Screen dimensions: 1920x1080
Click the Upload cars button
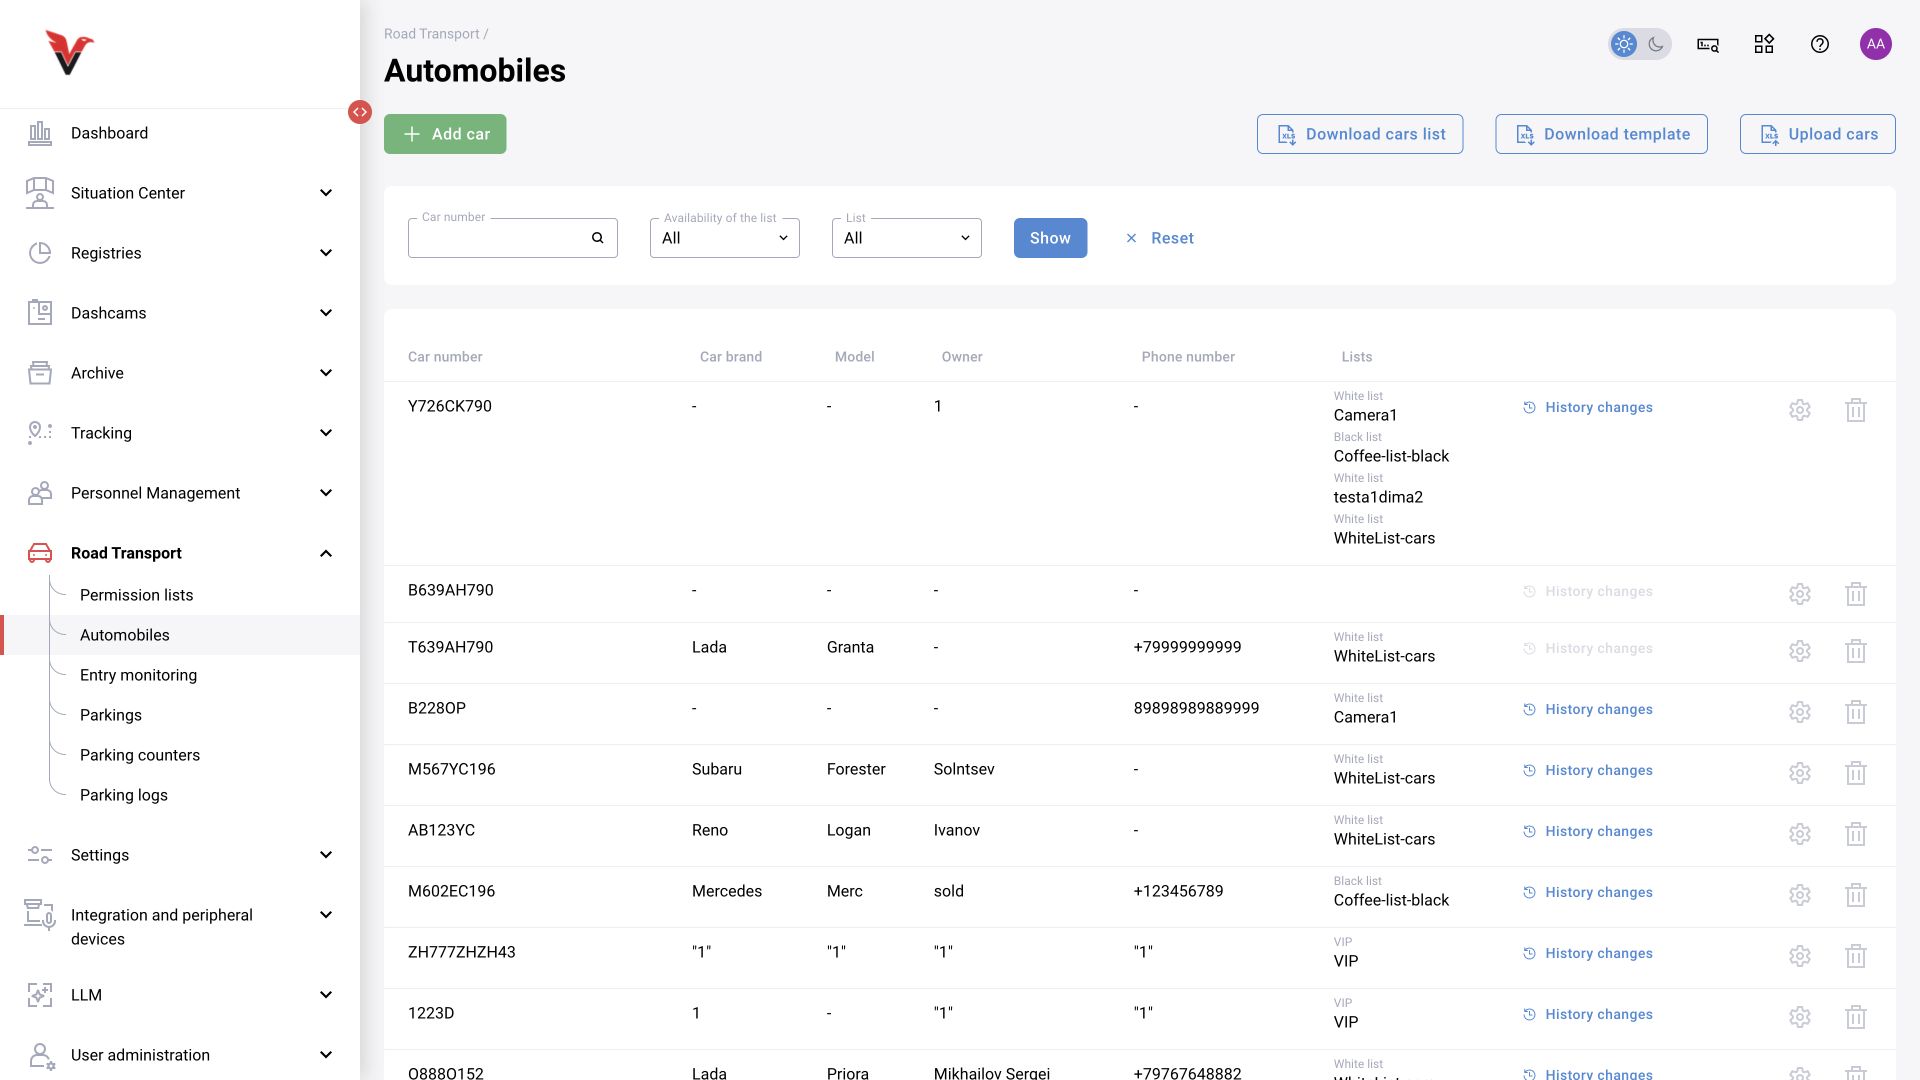(x=1818, y=134)
